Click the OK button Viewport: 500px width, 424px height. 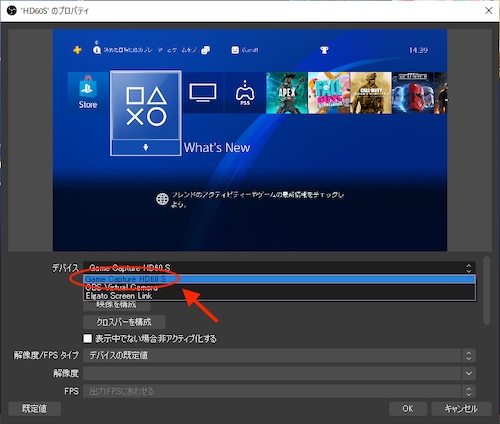408,409
